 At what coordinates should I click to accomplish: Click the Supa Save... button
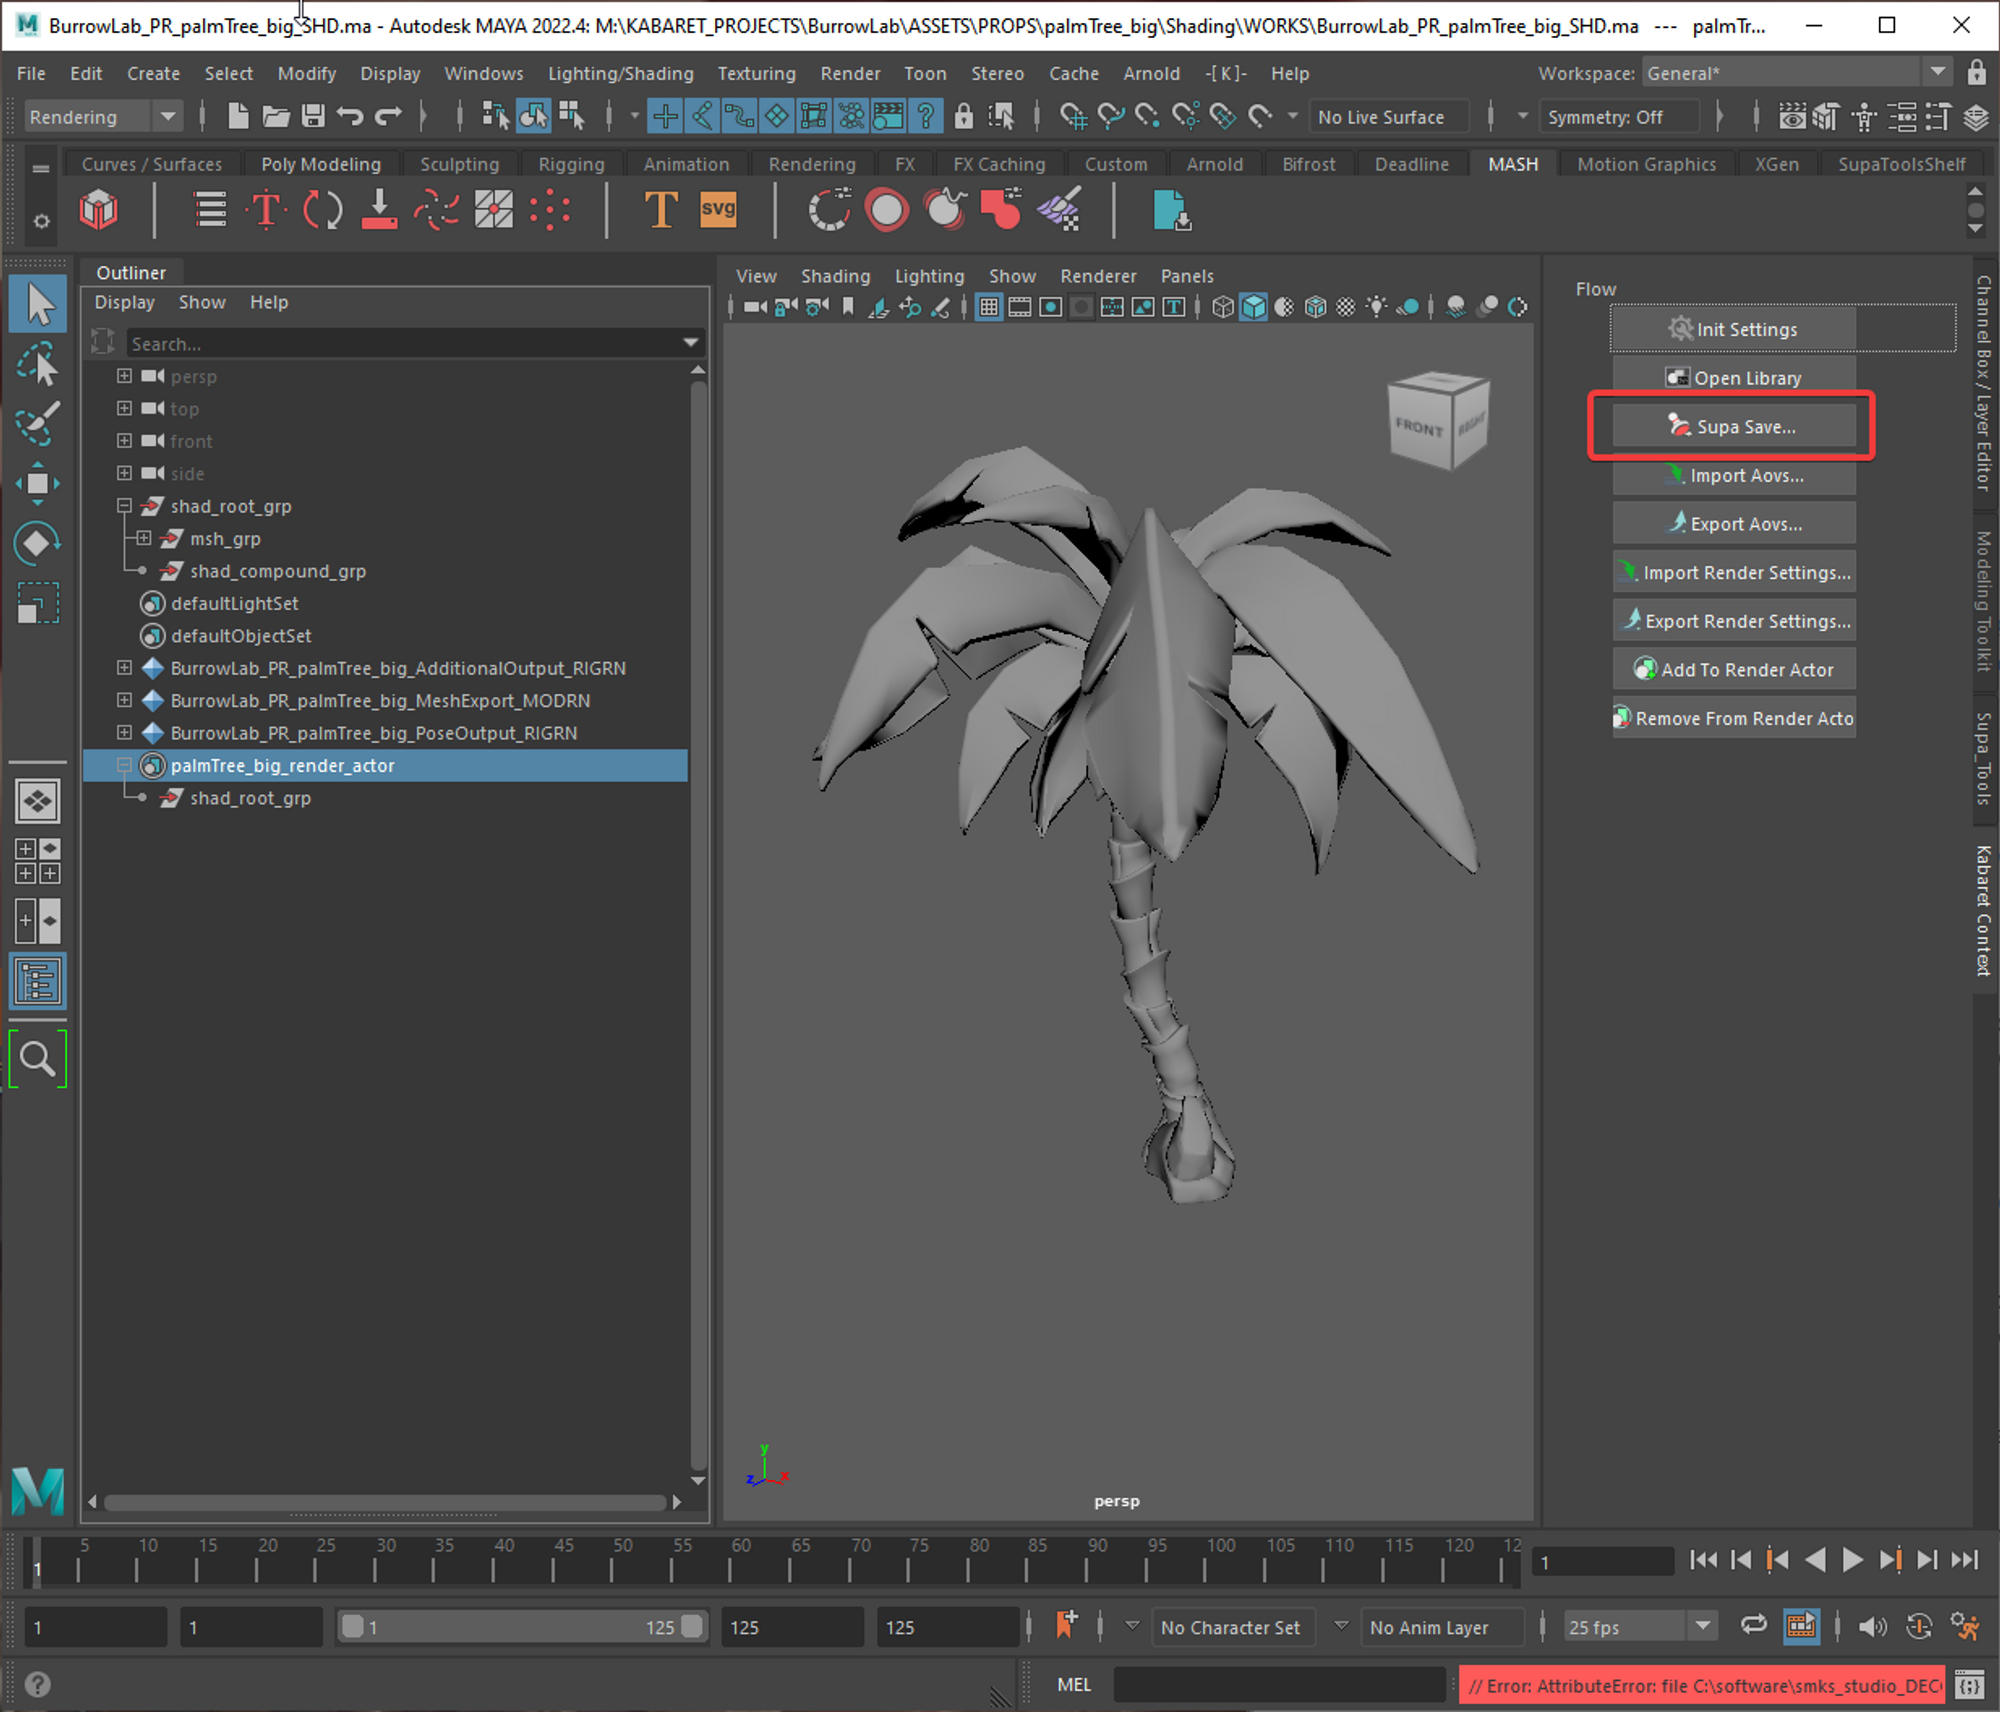[1734, 427]
